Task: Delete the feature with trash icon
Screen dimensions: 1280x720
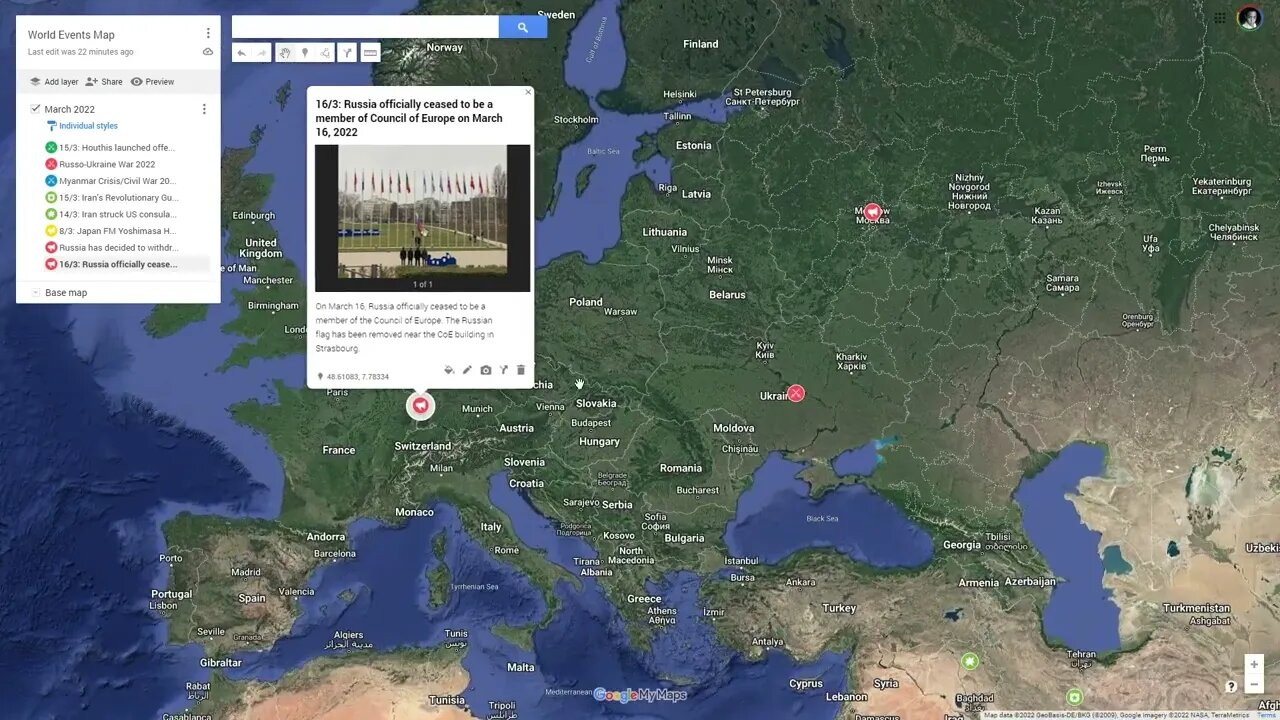Action: click(521, 370)
